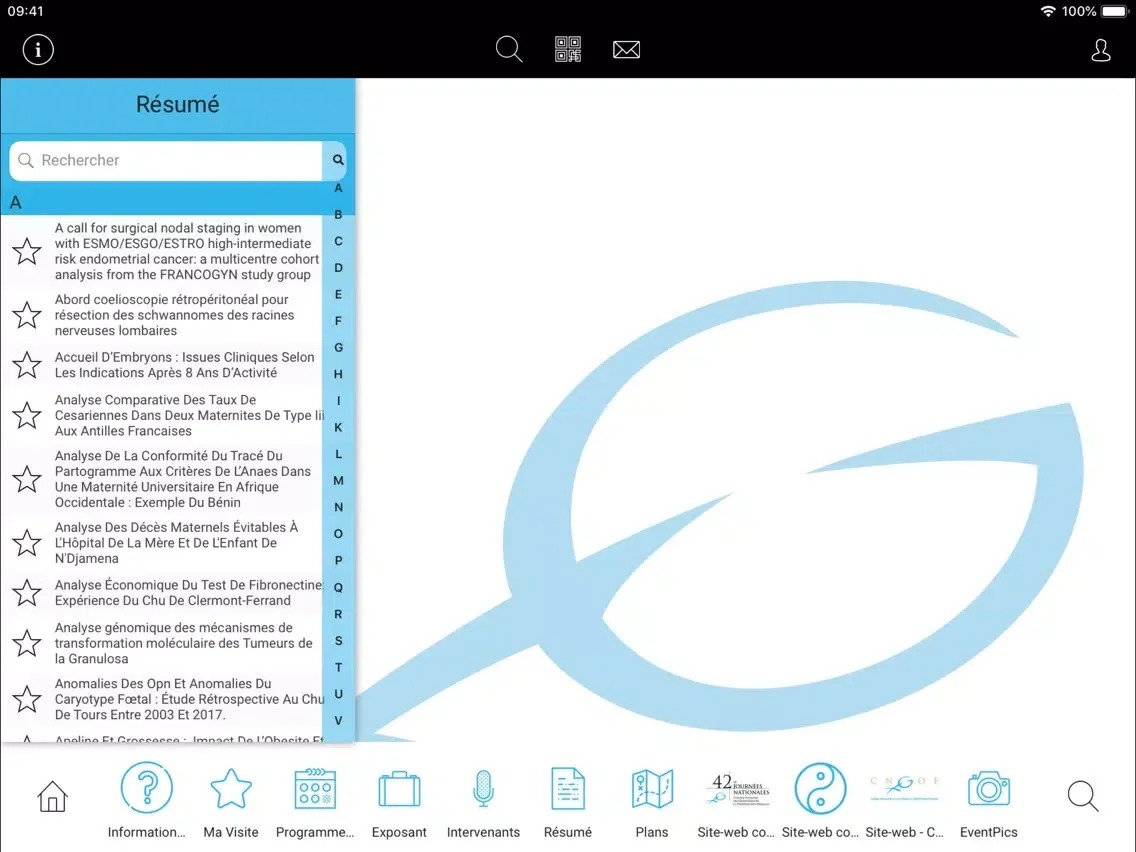Jump to letter E in index
This screenshot has width=1136, height=852.
coord(338,295)
